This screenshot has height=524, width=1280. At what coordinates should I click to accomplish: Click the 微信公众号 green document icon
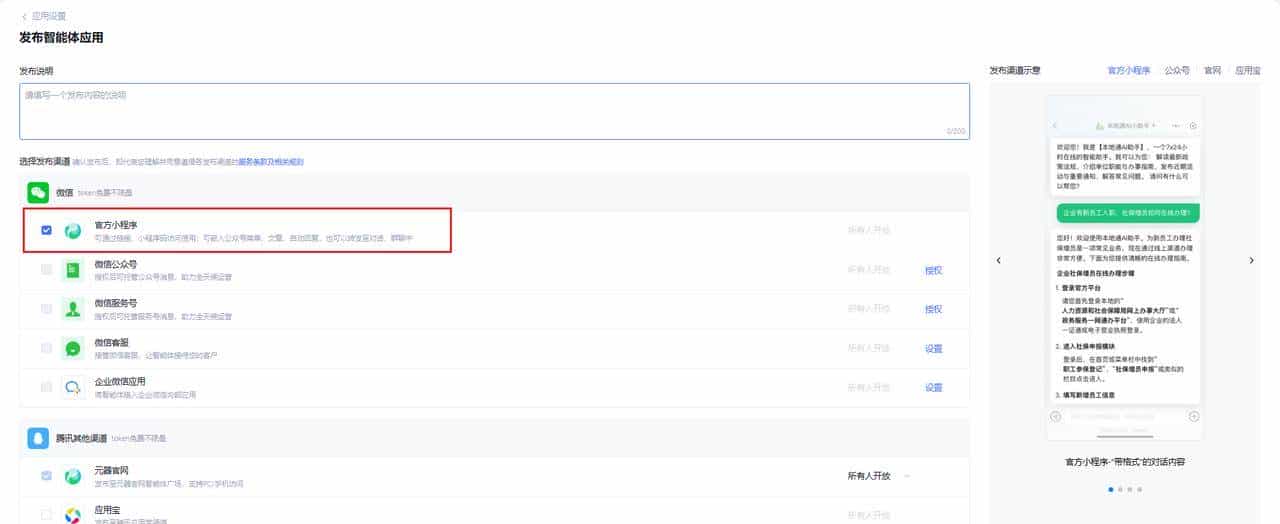point(73,270)
